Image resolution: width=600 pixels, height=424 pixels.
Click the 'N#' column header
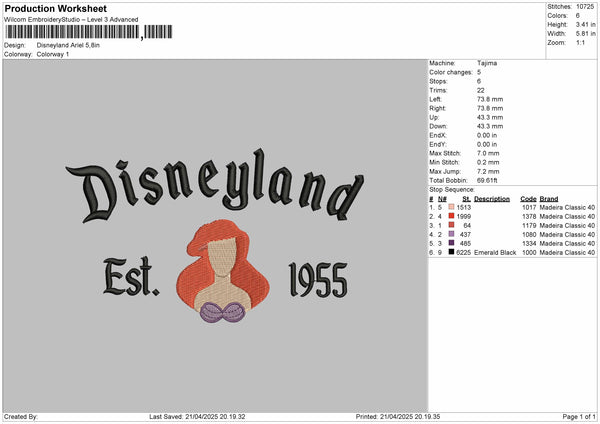(x=442, y=199)
